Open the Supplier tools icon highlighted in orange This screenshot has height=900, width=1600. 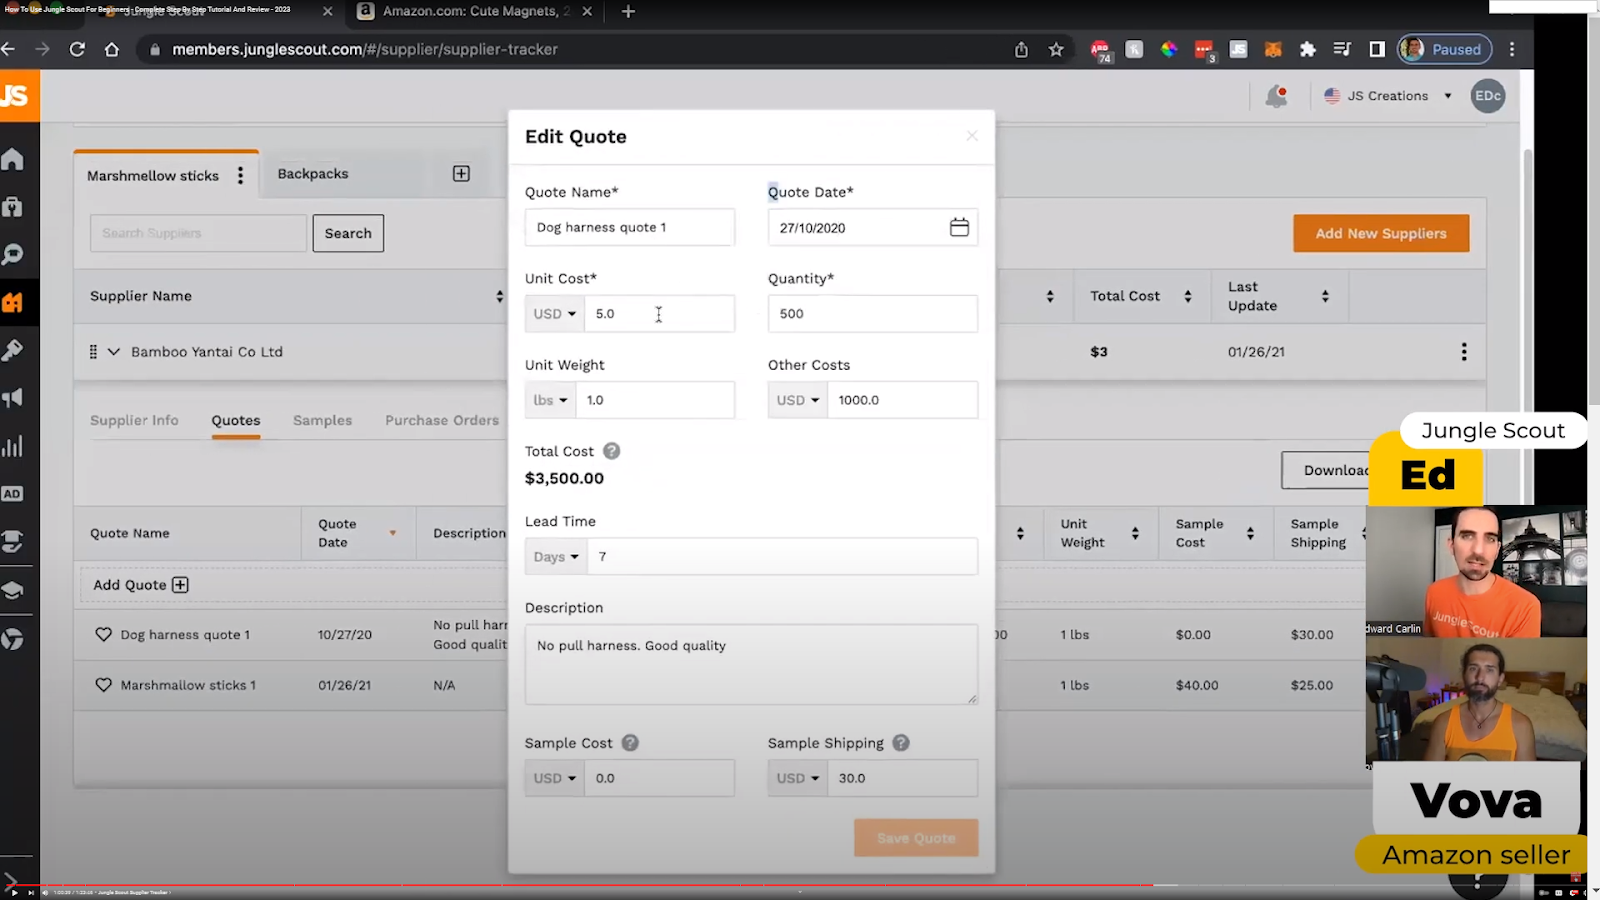click(13, 302)
